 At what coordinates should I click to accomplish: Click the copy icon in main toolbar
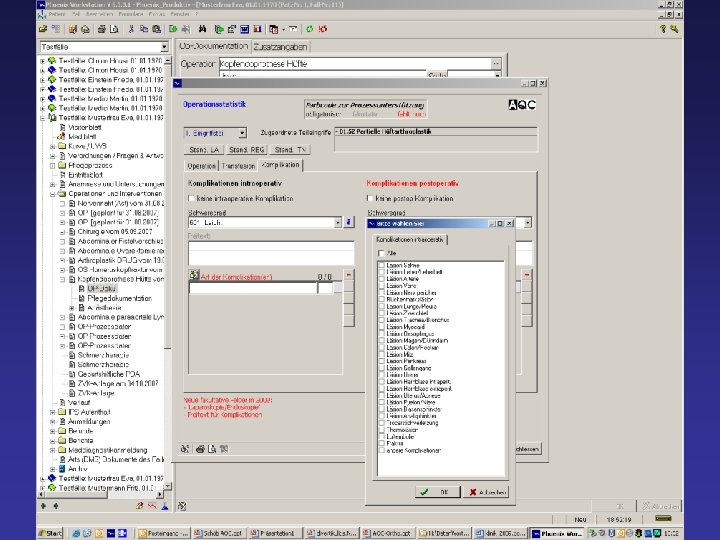[144, 29]
